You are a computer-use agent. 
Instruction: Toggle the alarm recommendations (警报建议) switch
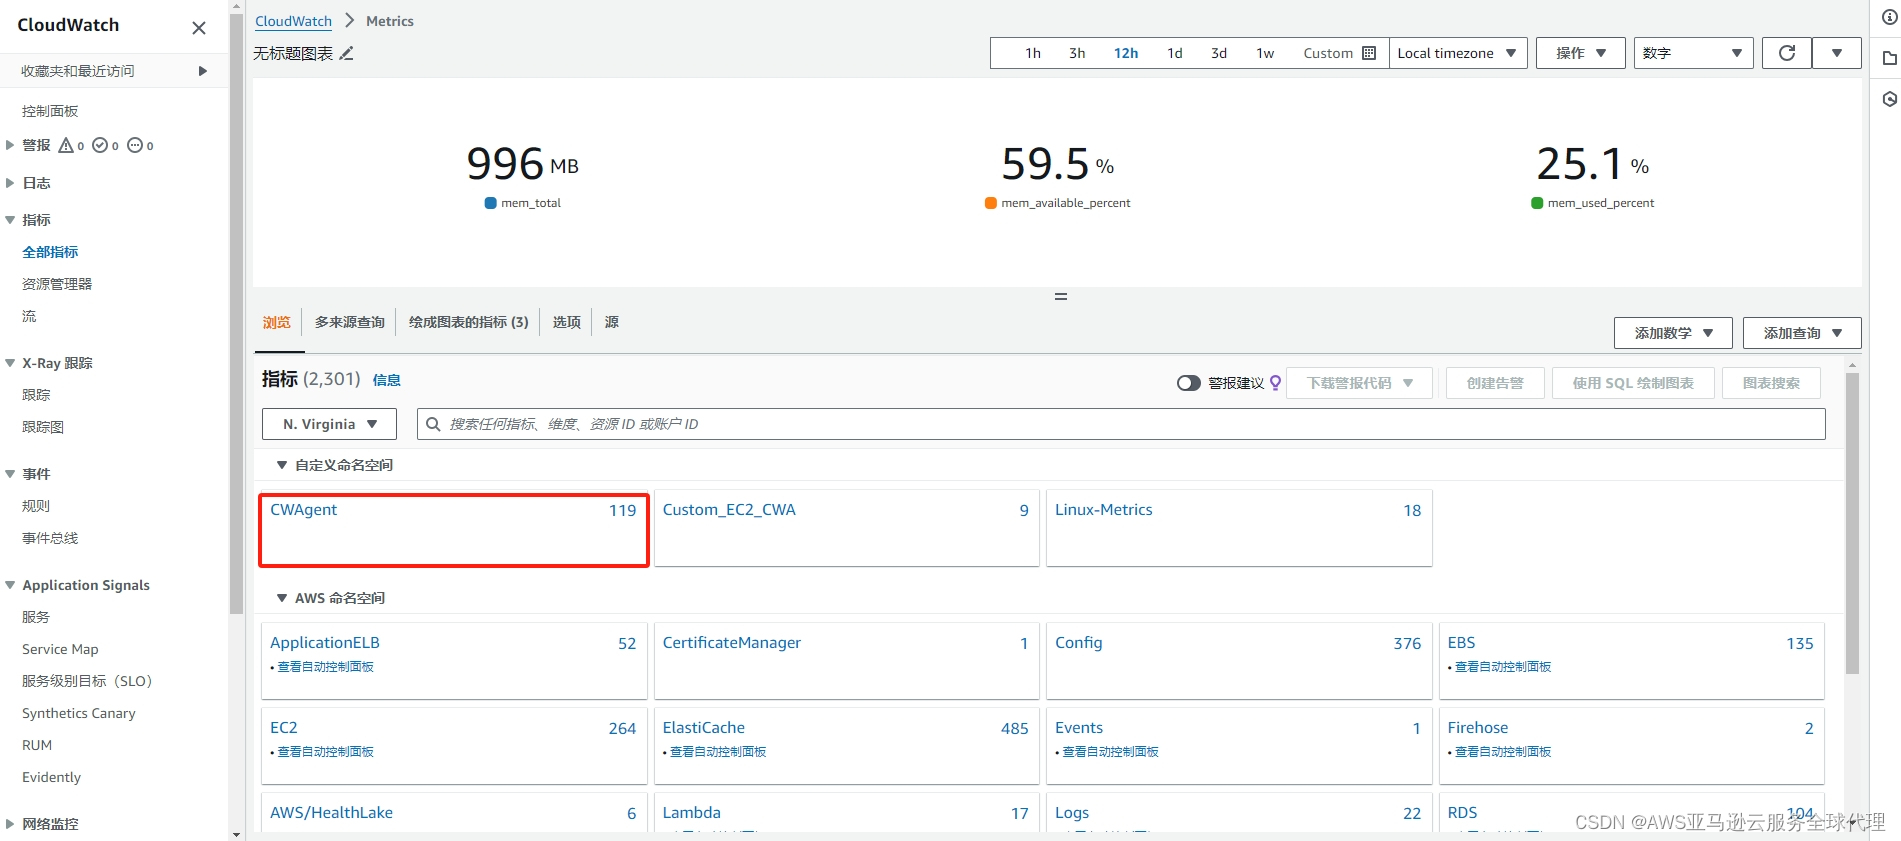[1188, 383]
